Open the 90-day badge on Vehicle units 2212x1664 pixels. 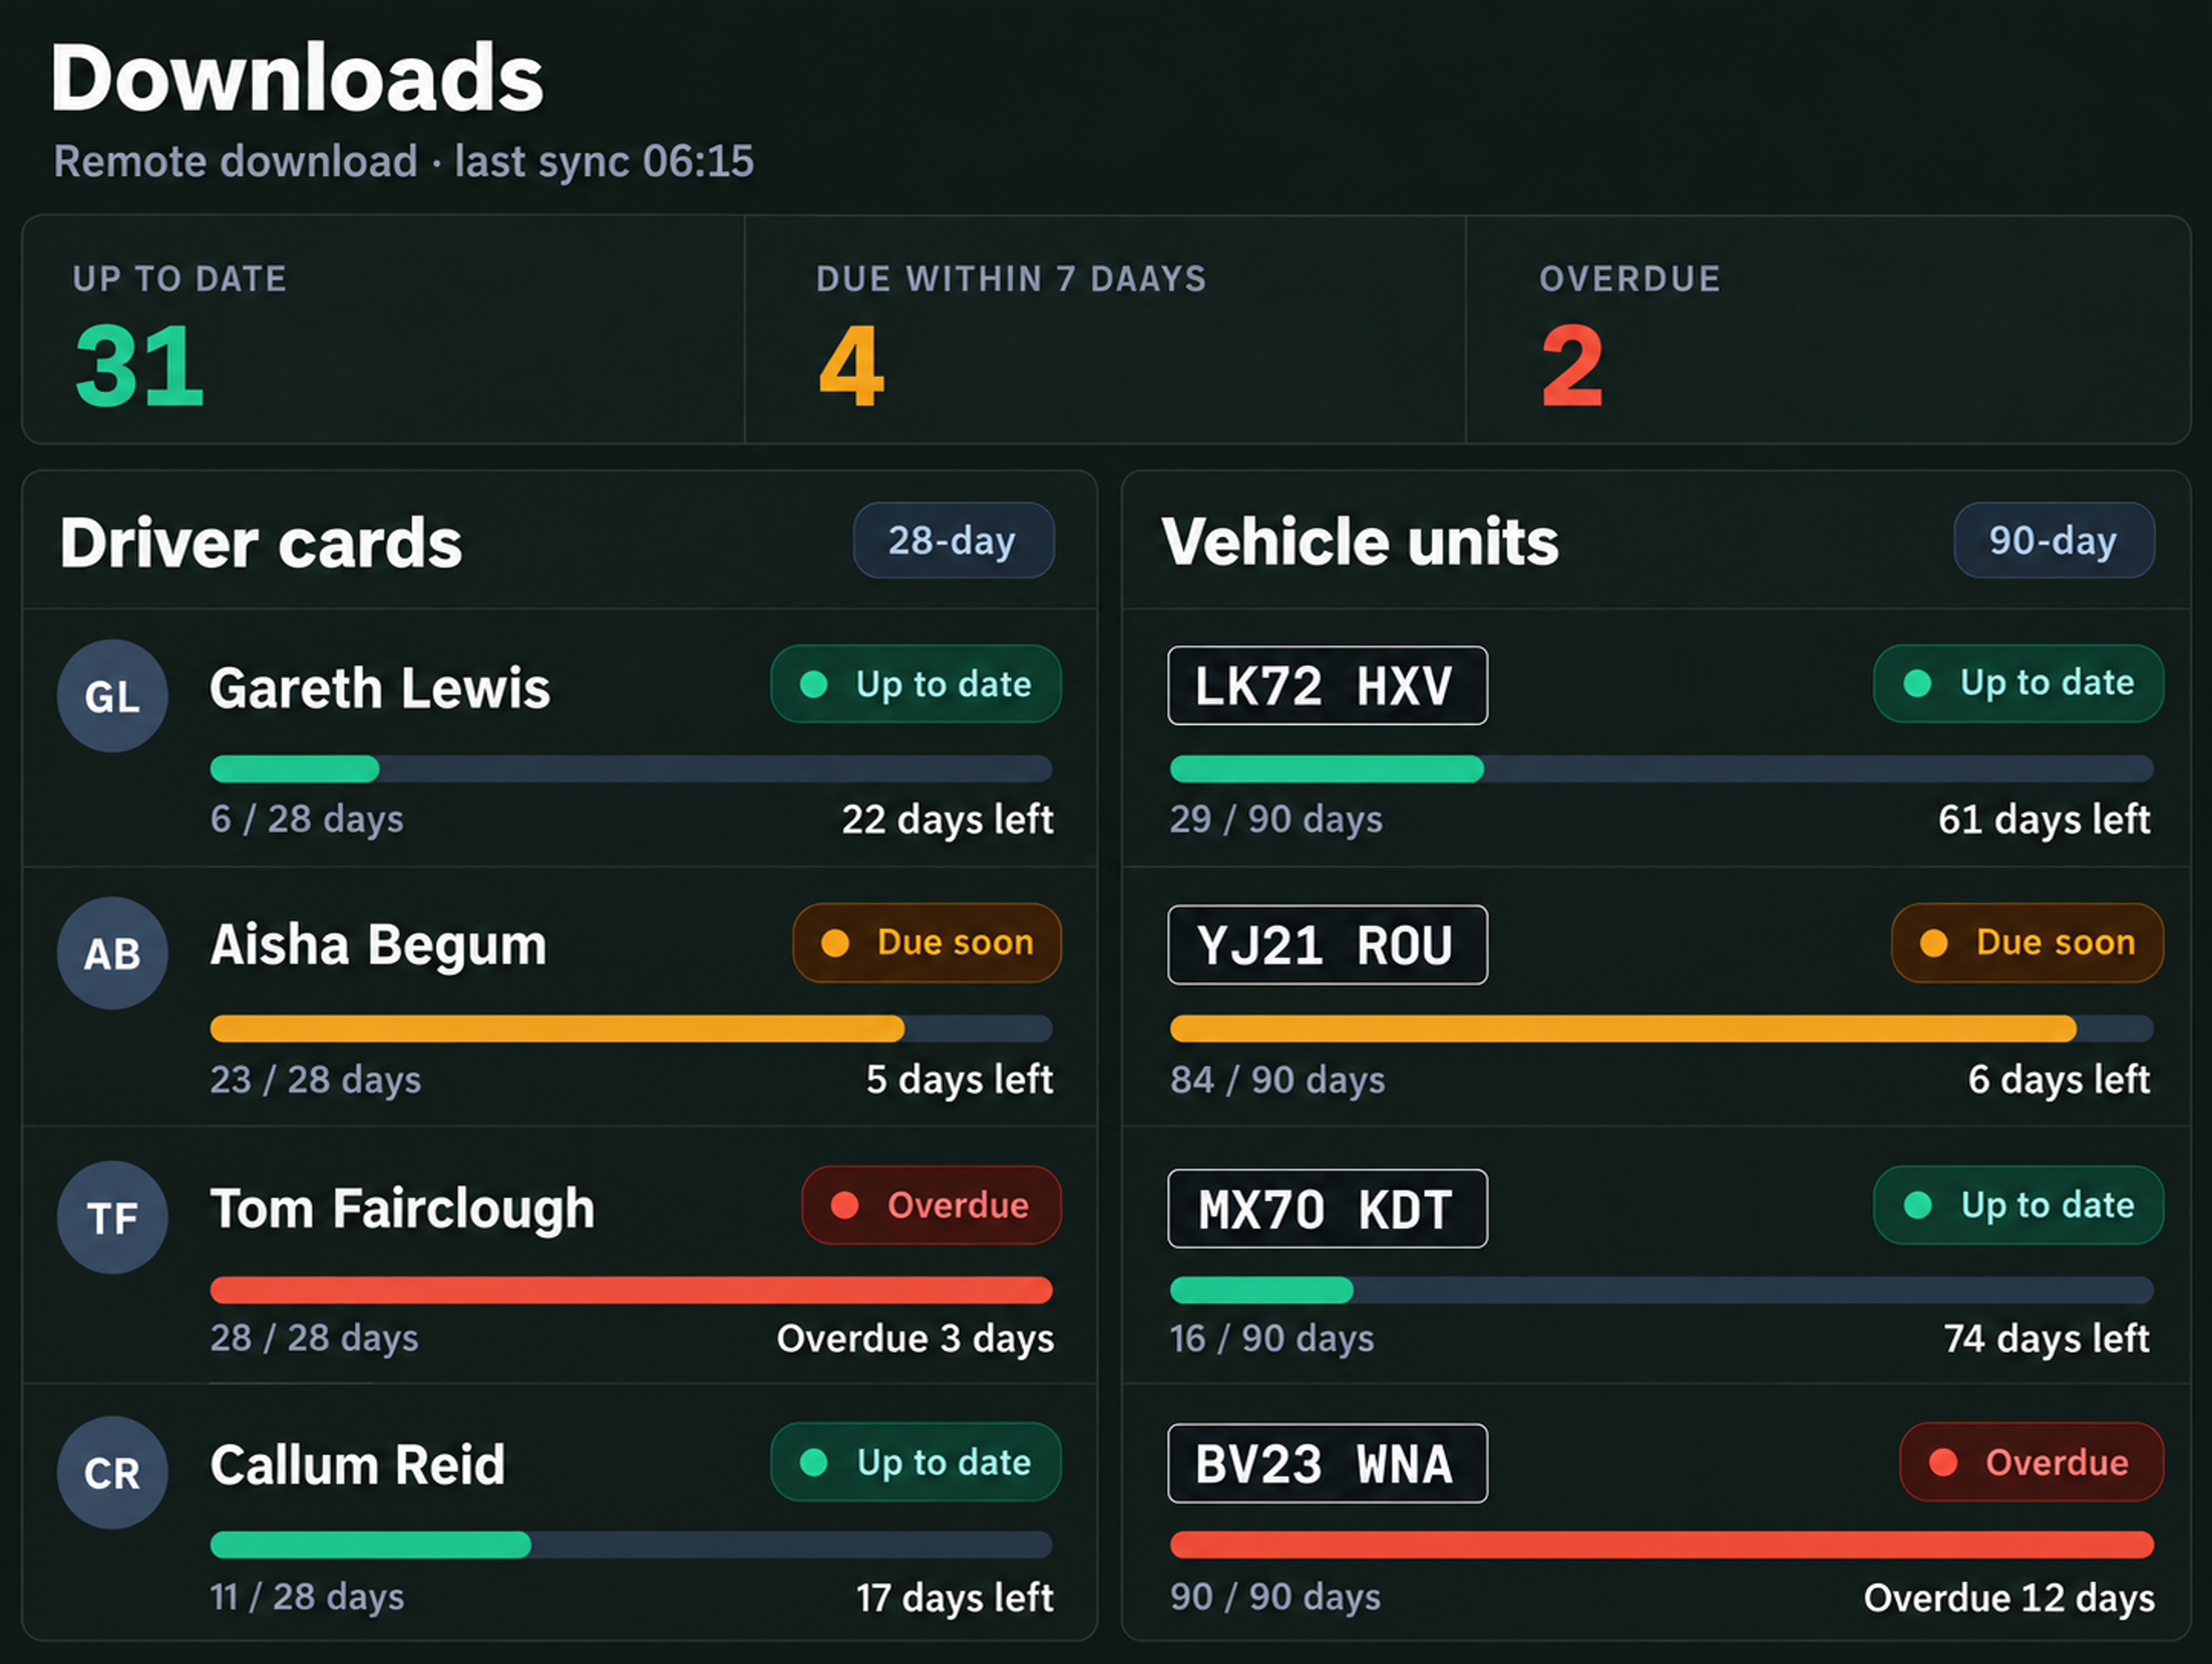point(2054,540)
